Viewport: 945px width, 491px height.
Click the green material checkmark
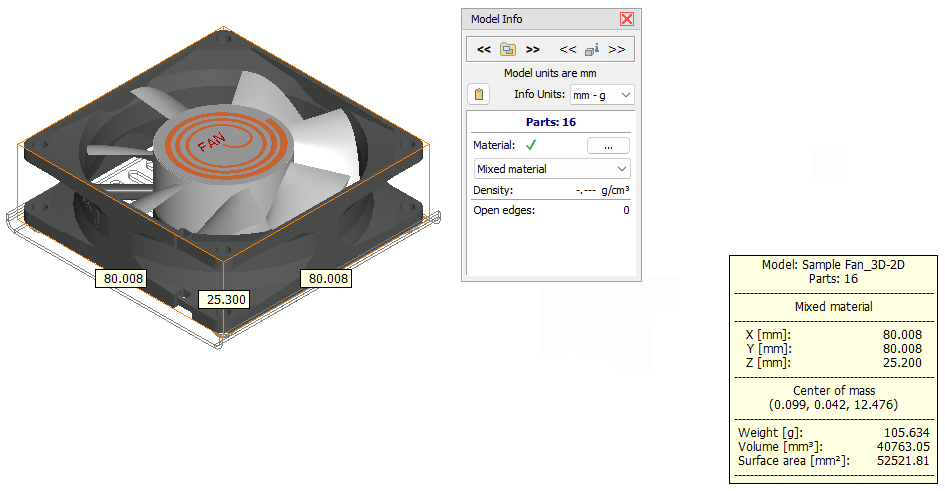[x=531, y=146]
